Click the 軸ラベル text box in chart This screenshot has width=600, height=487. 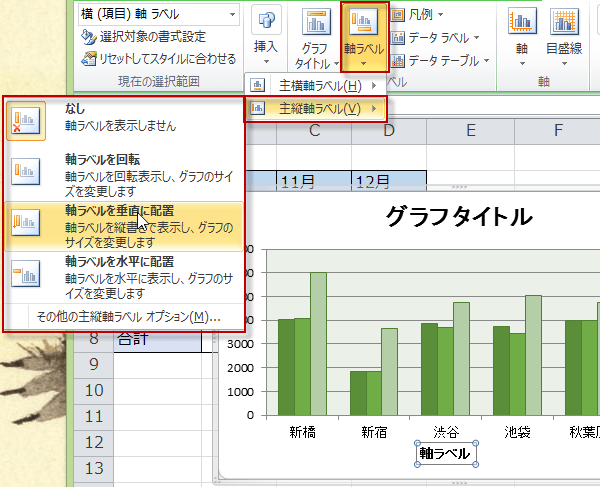[x=445, y=454]
